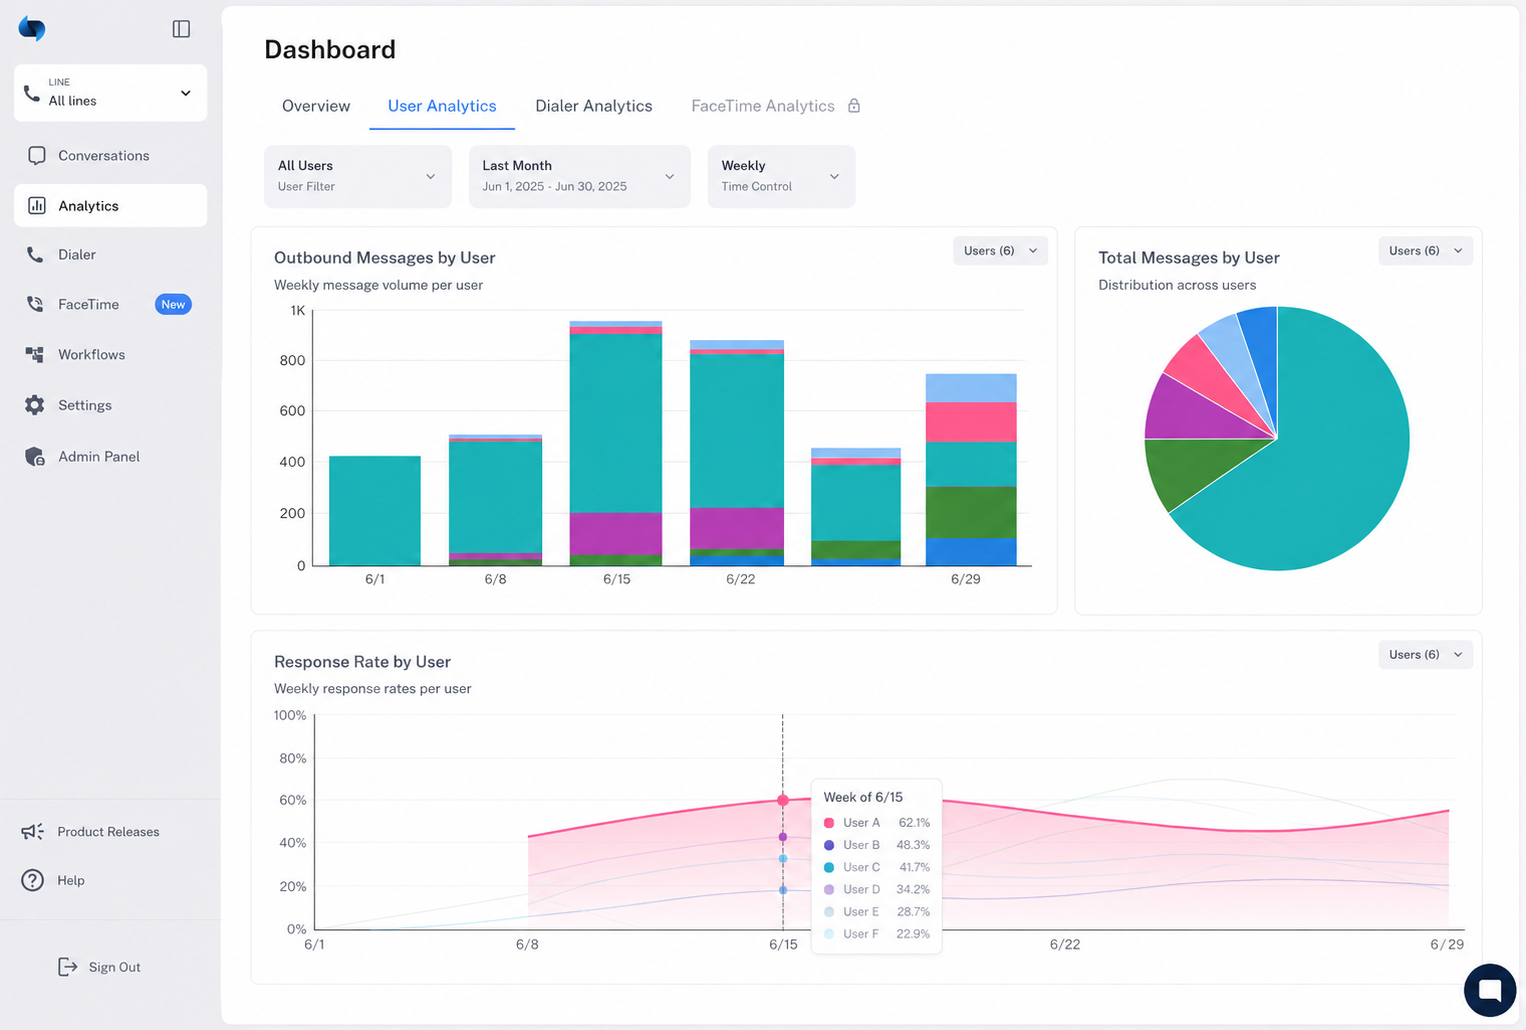
Task: Select Analytics in the sidebar
Action: pyautogui.click(x=110, y=205)
